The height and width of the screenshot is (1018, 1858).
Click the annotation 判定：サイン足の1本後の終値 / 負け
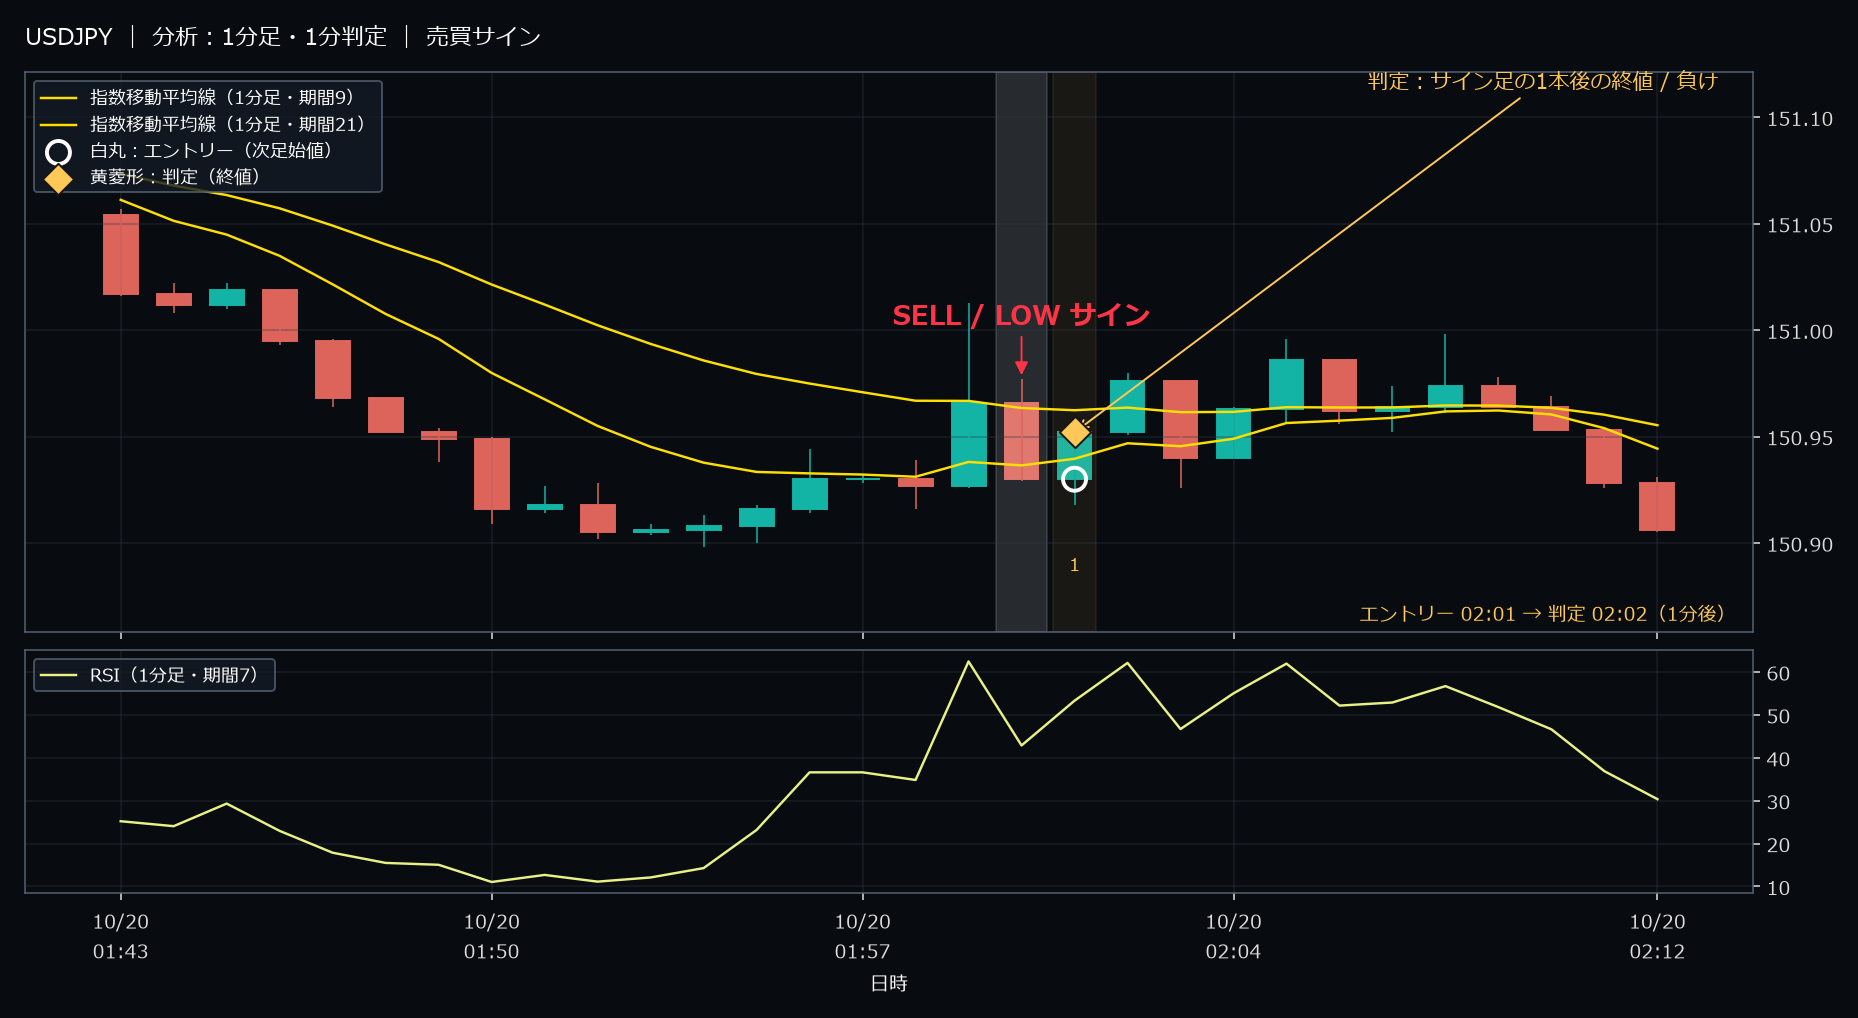click(1543, 81)
